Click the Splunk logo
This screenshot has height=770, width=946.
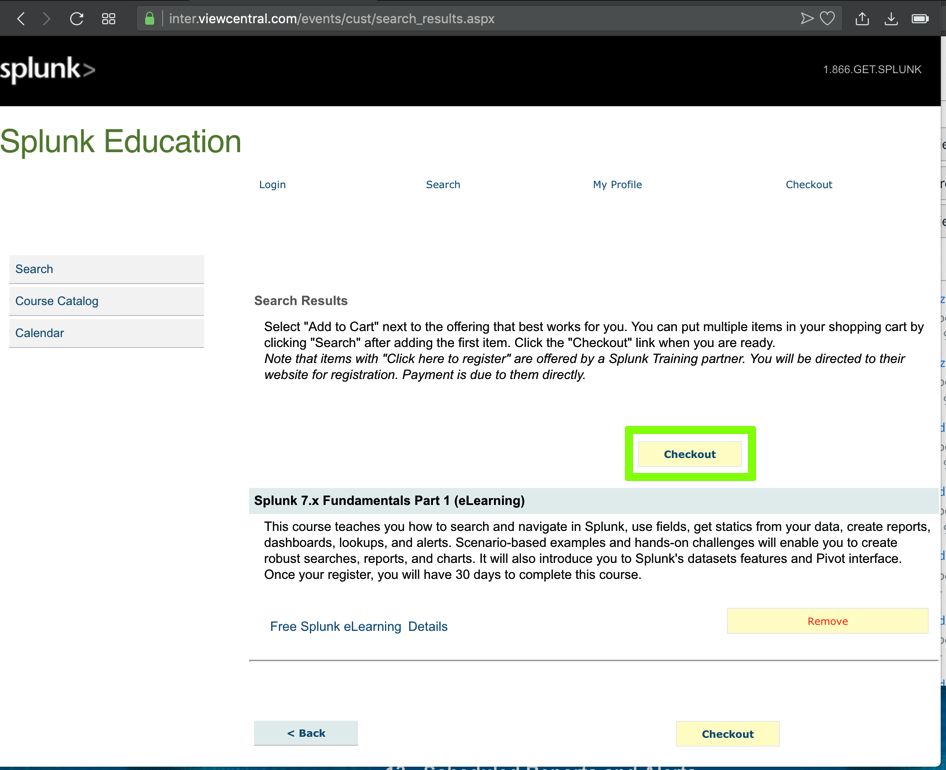coord(48,69)
